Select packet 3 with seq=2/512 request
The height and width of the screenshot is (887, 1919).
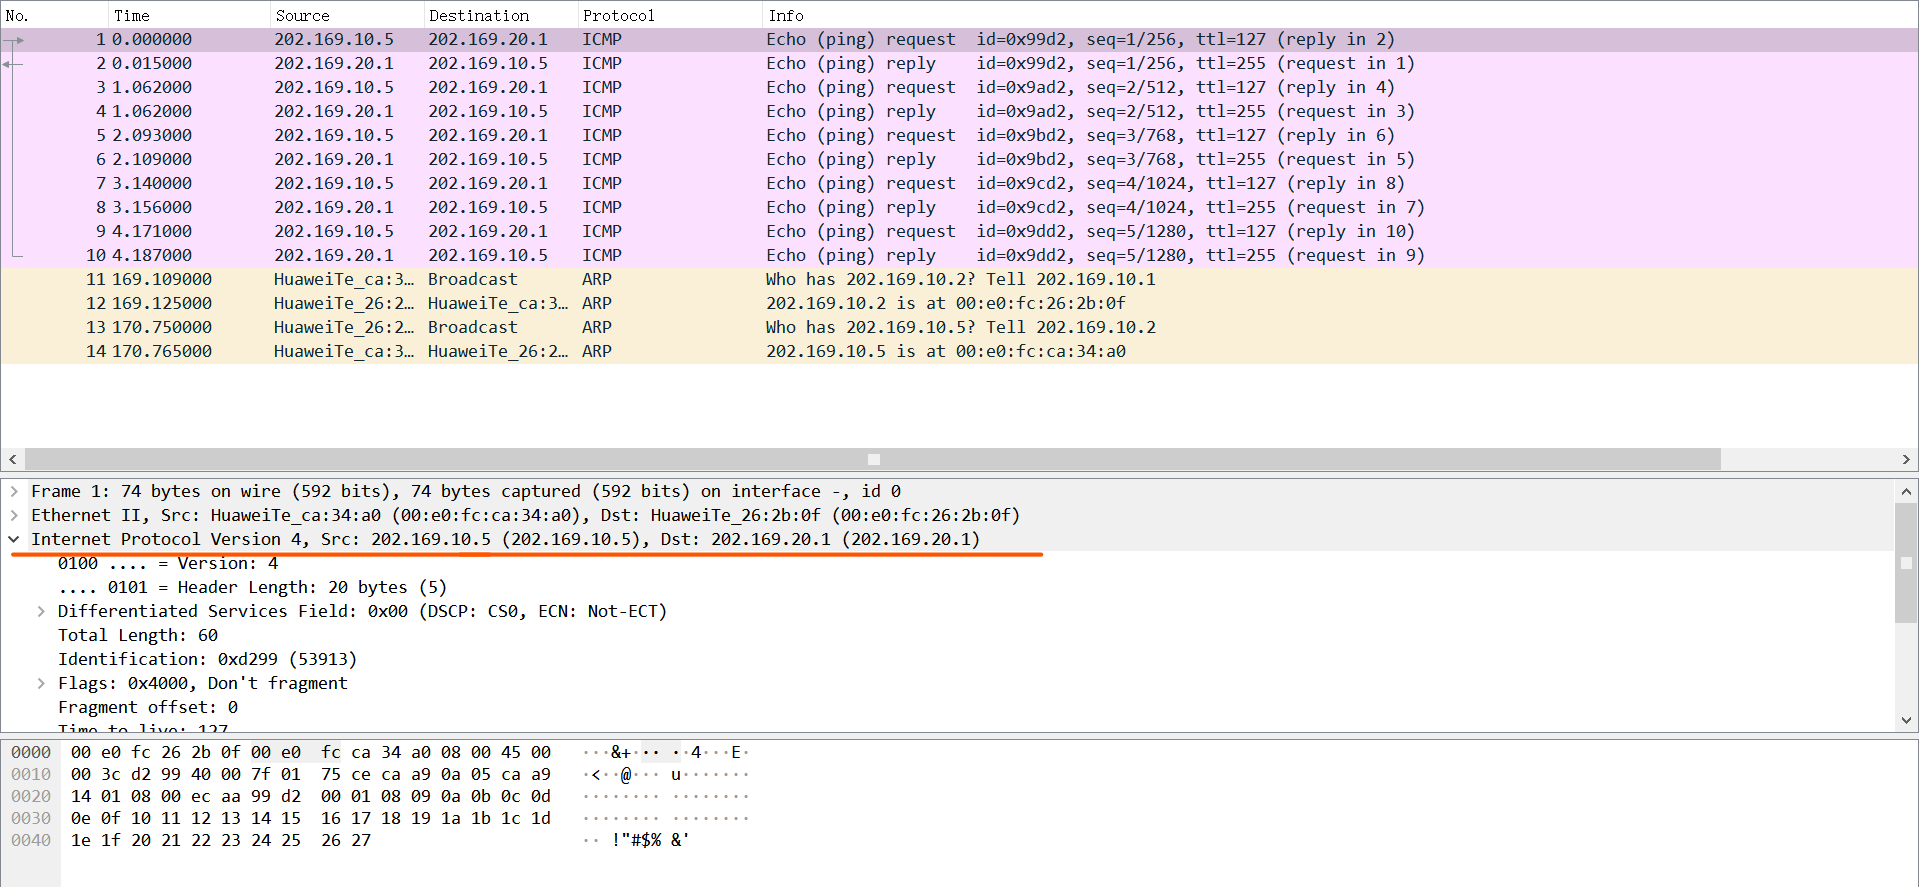959,87
